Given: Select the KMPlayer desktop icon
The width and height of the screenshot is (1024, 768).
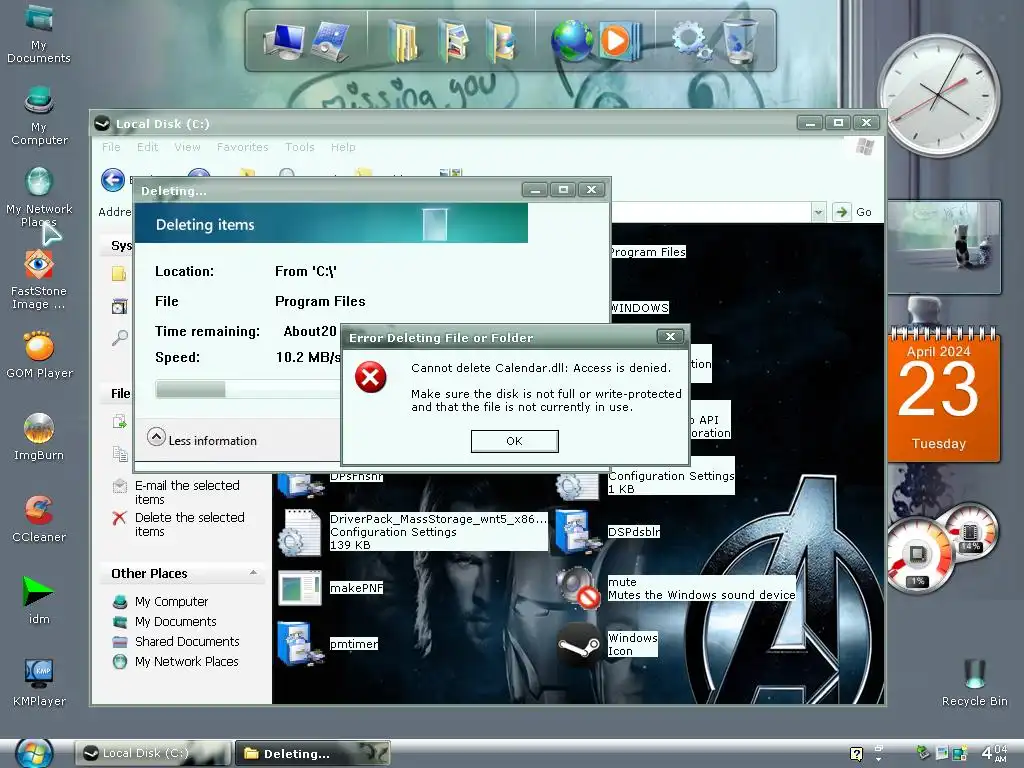Looking at the screenshot, I should [x=39, y=683].
